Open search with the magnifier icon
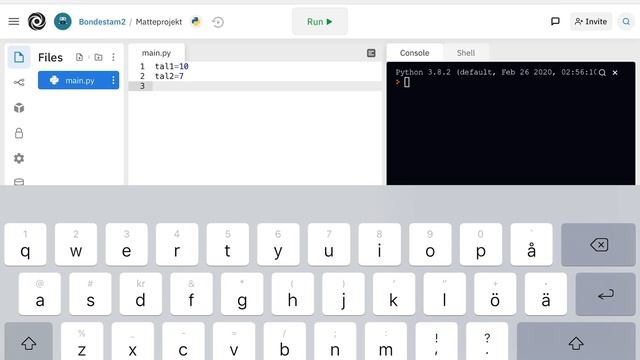This screenshot has width=640, height=360. tap(626, 21)
